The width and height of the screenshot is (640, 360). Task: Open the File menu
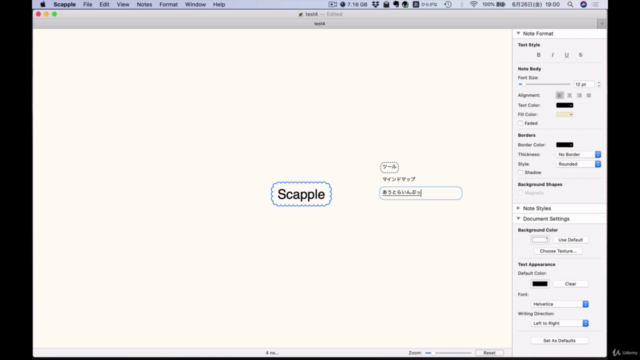pos(87,4)
